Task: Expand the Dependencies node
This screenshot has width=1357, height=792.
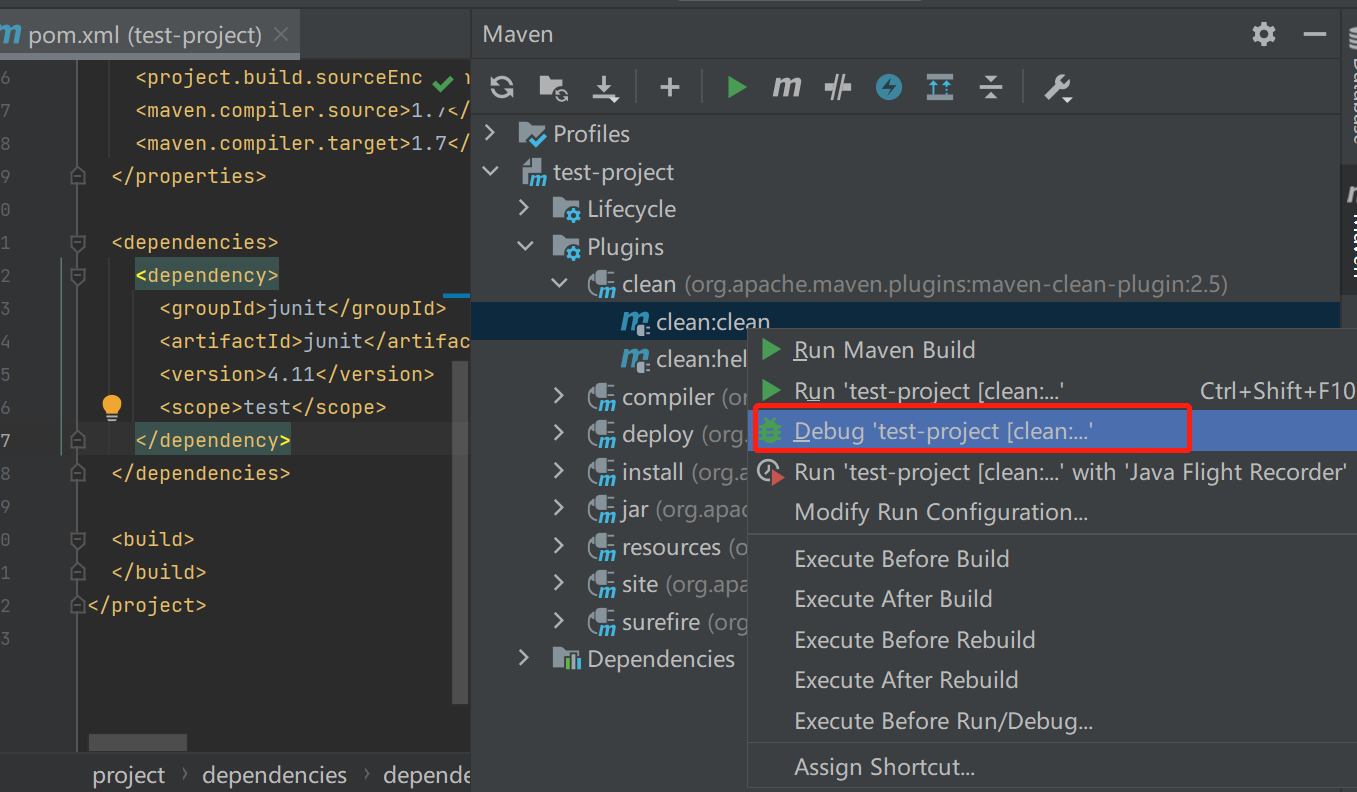Action: pyautogui.click(x=524, y=659)
